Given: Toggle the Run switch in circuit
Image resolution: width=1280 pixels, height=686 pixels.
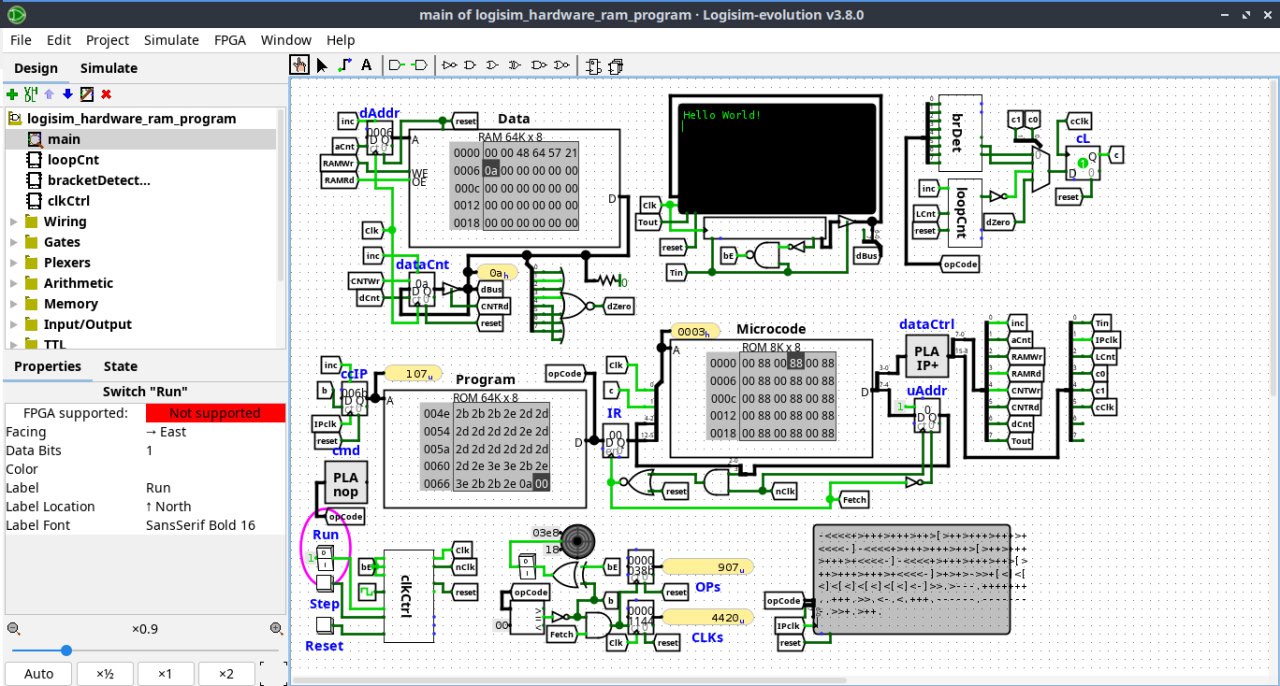Looking at the screenshot, I should click(x=325, y=558).
